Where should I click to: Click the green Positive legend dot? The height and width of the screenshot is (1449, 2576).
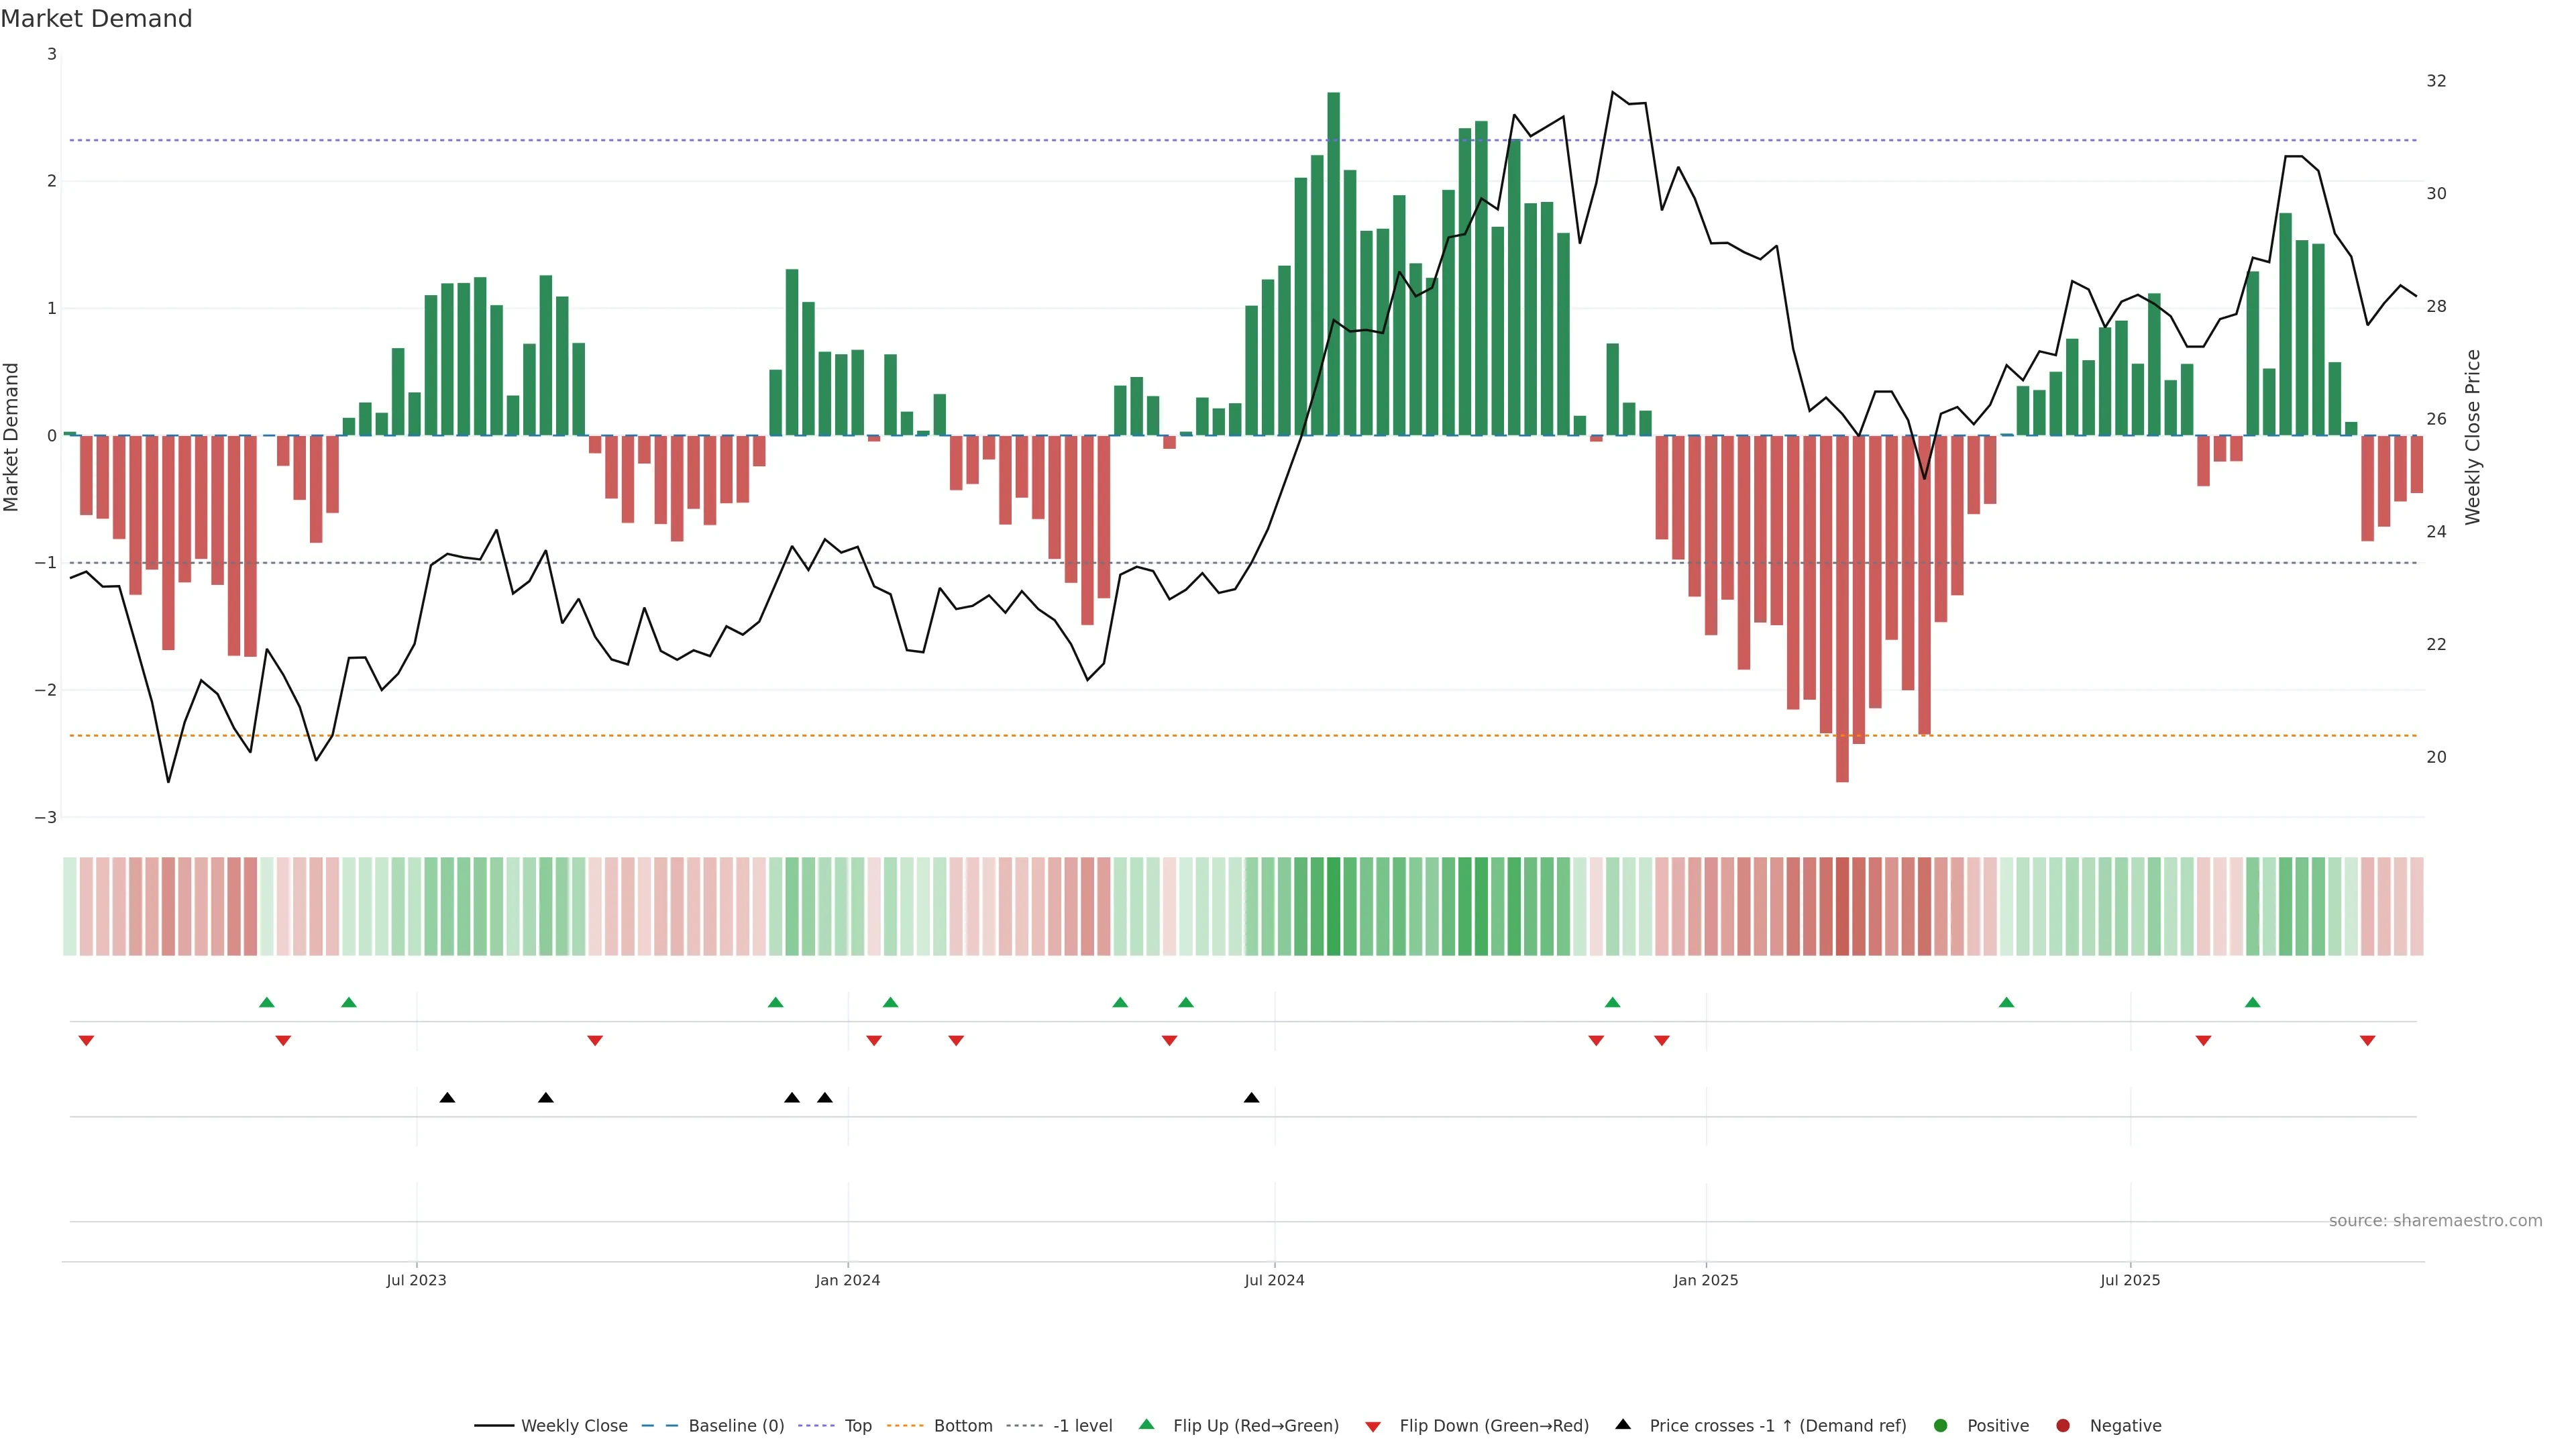tap(1941, 1426)
